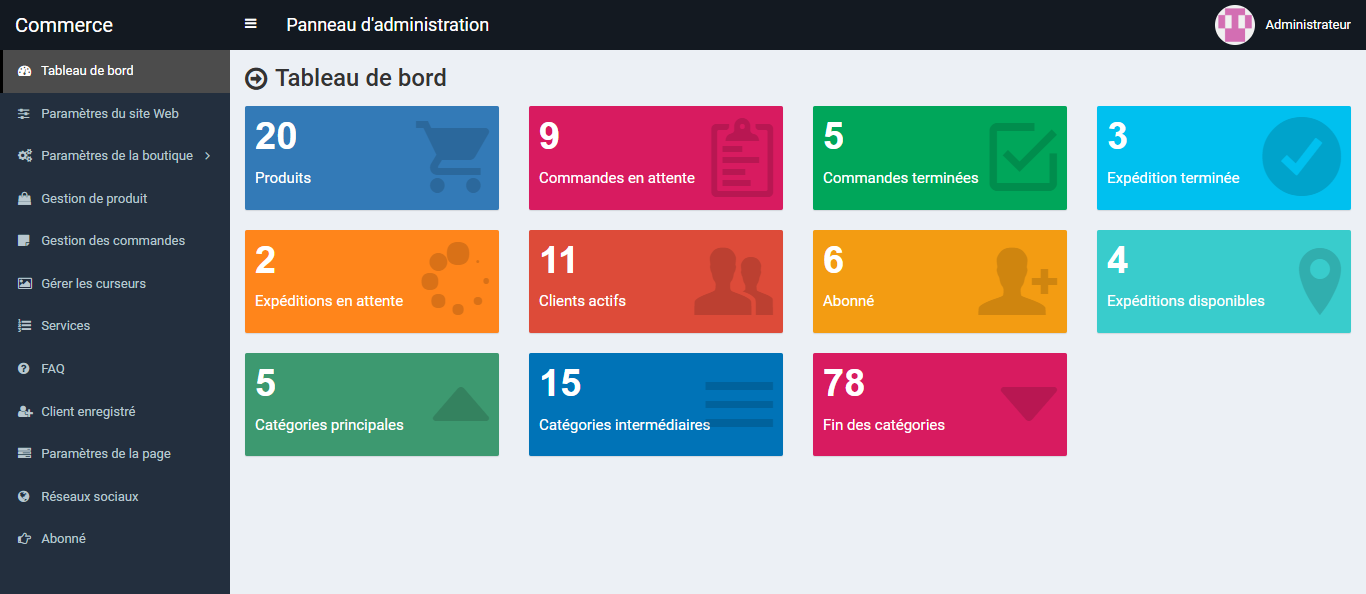
Task: Click the Commerce logo text
Action: click(63, 24)
